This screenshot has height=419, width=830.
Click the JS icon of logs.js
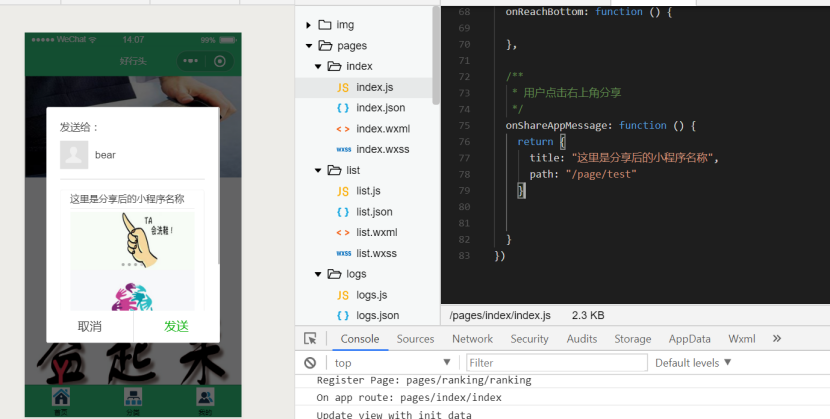(x=343, y=295)
